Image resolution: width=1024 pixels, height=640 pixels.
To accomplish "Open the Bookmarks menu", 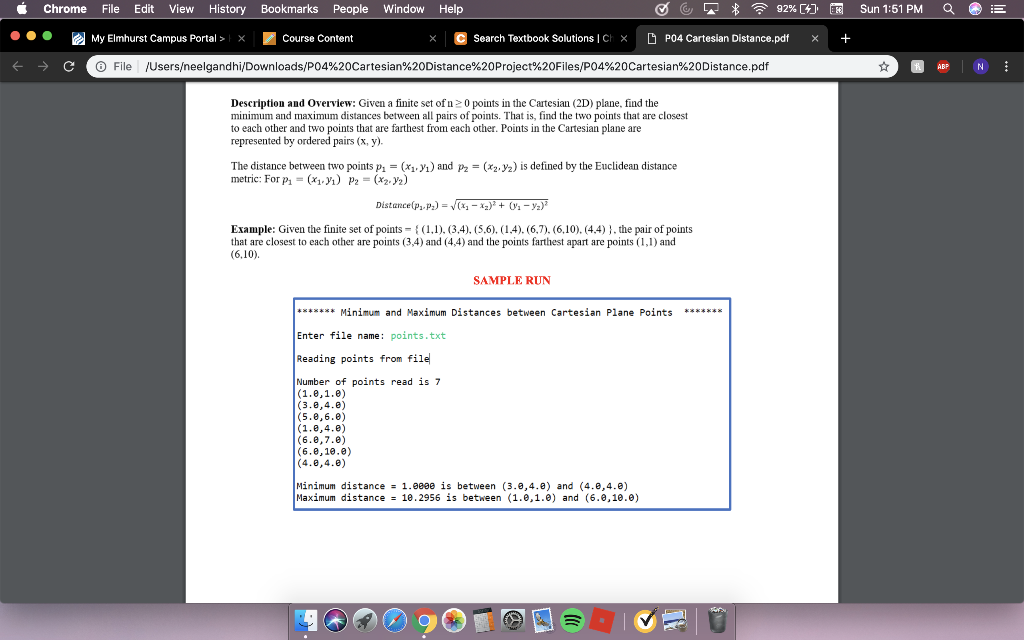I will (289, 9).
